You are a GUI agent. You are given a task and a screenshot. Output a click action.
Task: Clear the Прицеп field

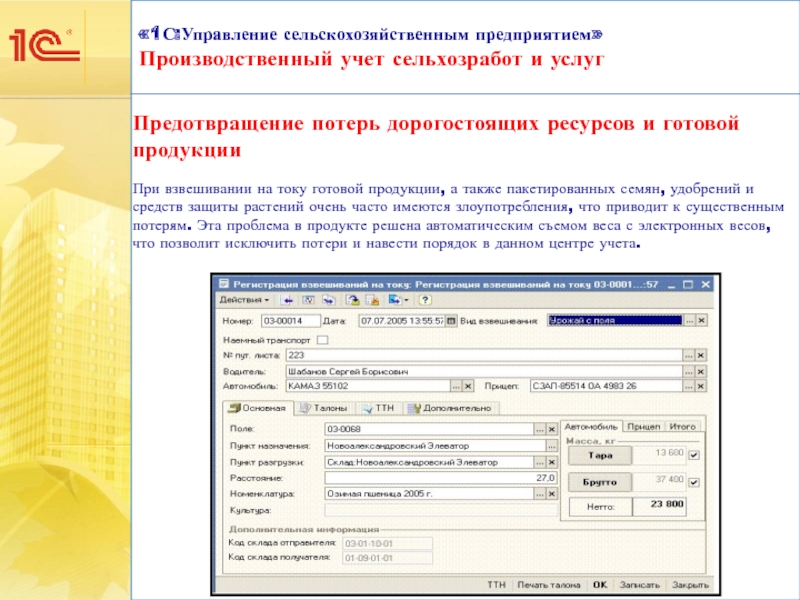coord(701,386)
